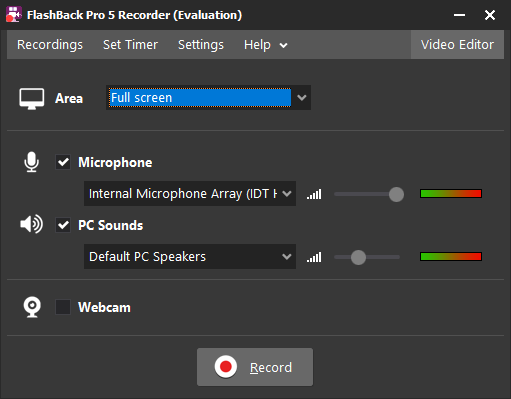511x399 pixels.
Task: Click the red record circle icon
Action: coord(226,367)
